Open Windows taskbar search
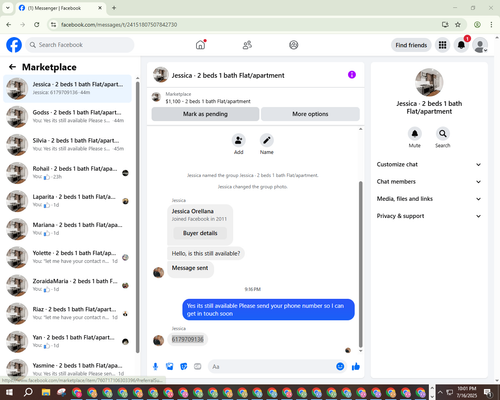This screenshot has height=400, width=500. pyautogui.click(x=28, y=392)
